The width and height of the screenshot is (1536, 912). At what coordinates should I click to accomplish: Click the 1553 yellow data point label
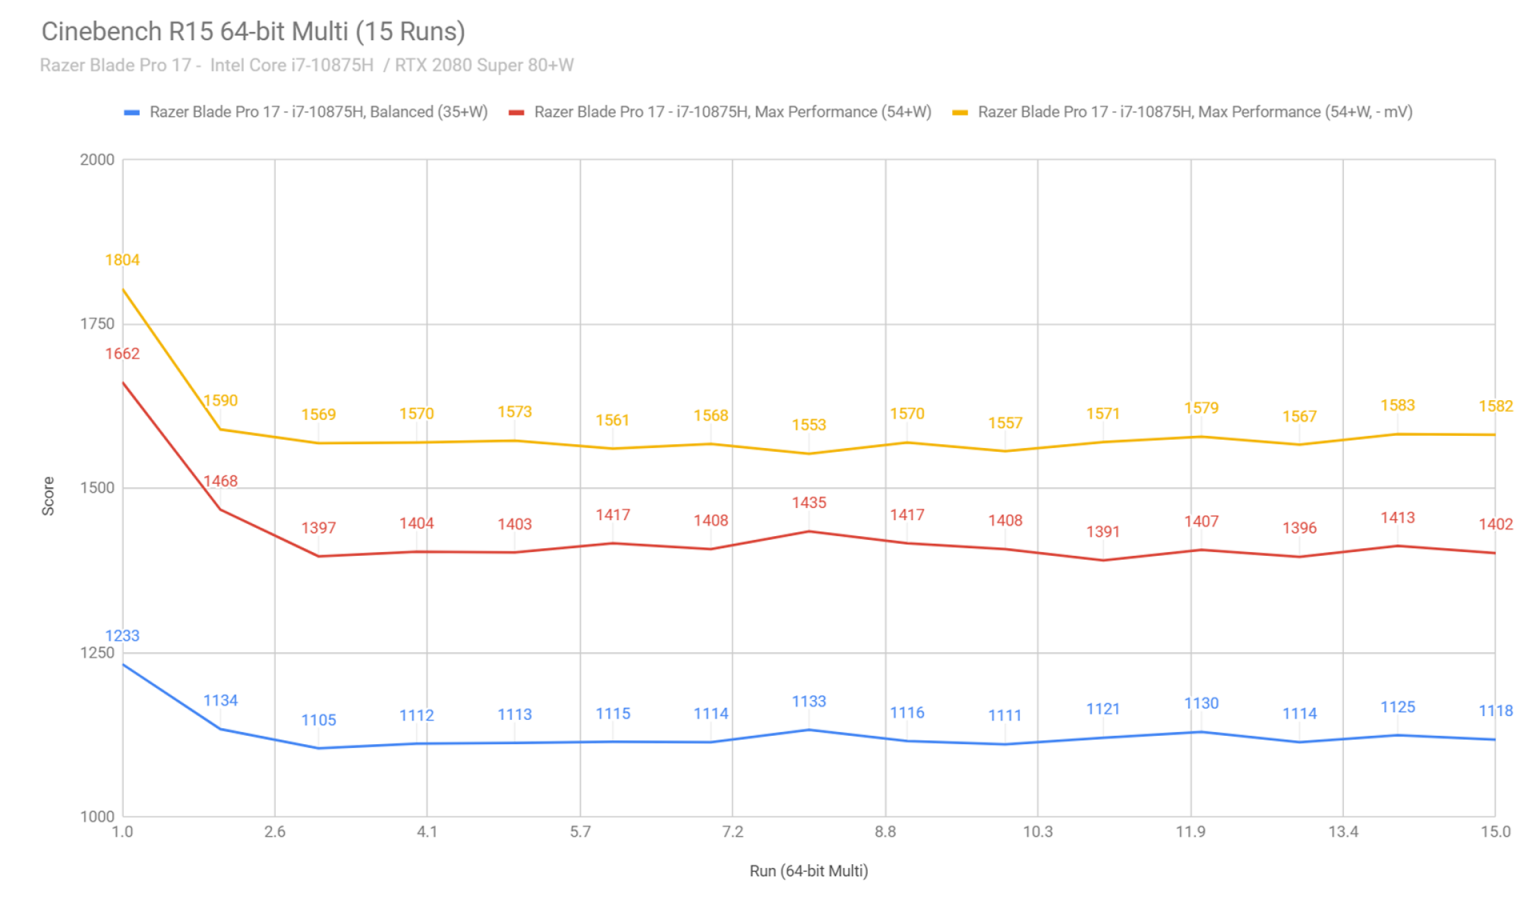(x=809, y=425)
